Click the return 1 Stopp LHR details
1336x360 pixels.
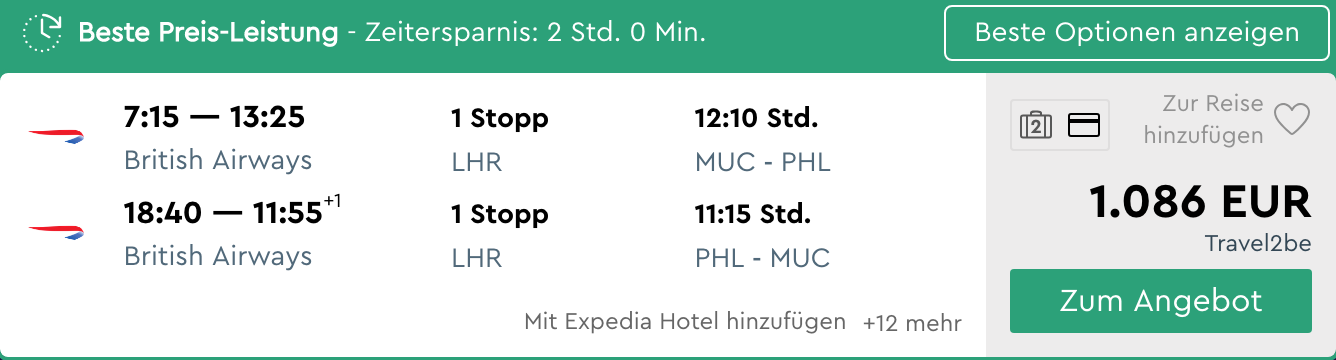click(500, 236)
